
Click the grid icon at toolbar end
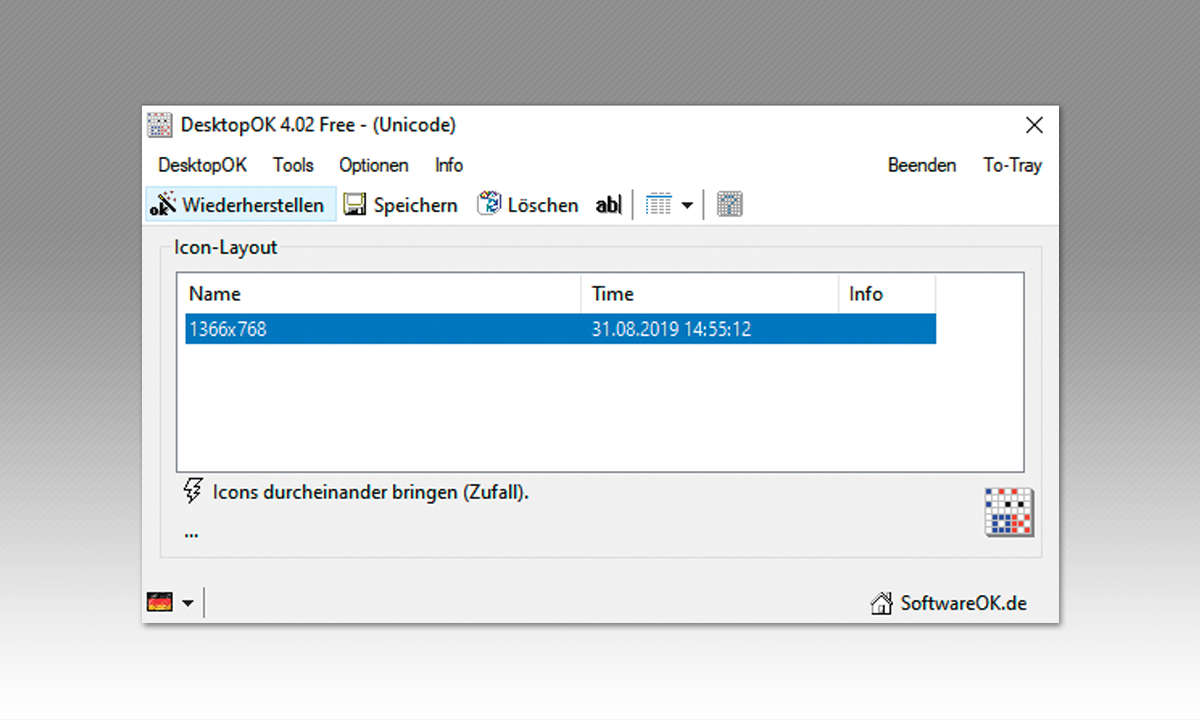point(730,205)
